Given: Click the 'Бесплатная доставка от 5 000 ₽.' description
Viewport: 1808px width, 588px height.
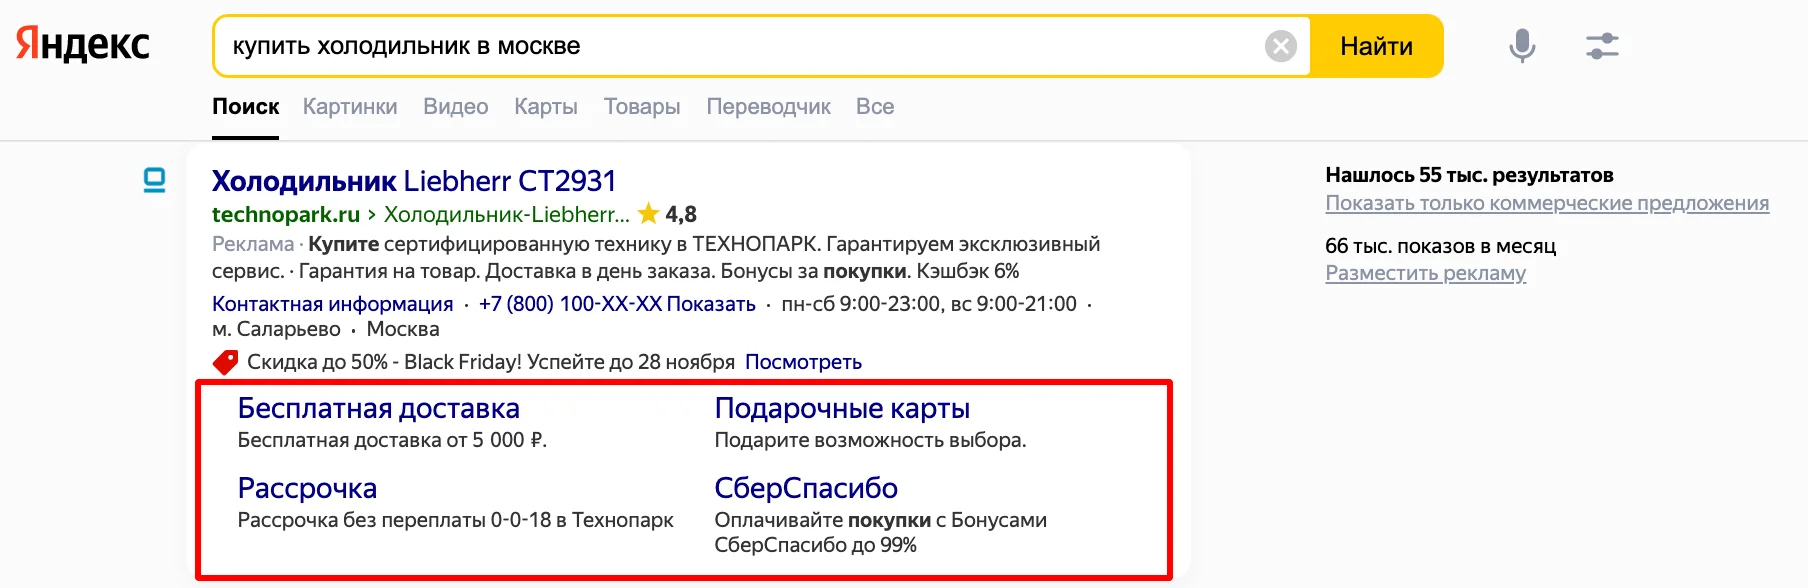Looking at the screenshot, I should [392, 440].
